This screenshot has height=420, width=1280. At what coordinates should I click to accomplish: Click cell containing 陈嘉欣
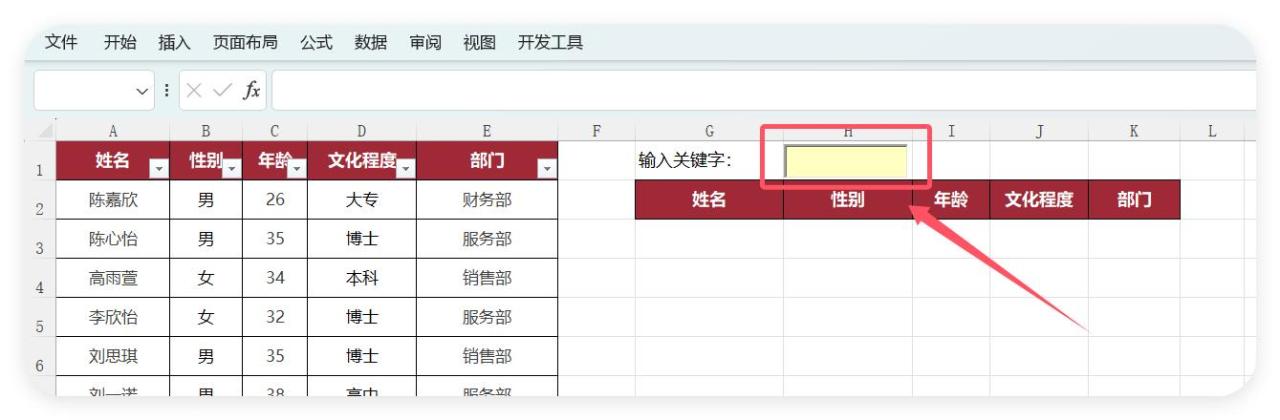tap(113, 200)
